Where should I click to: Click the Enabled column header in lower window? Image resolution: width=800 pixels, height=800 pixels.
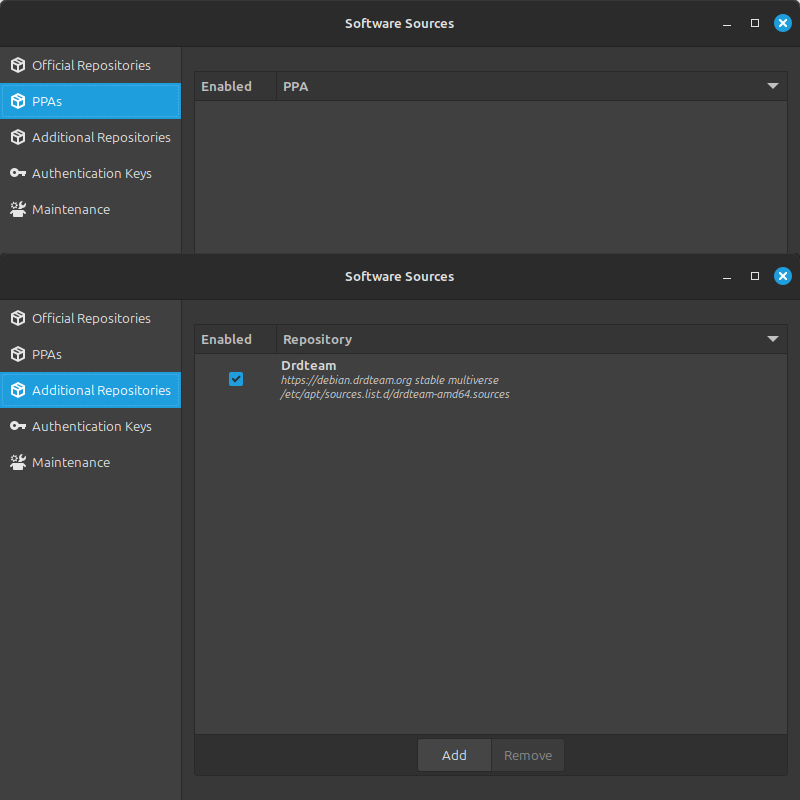(236, 339)
